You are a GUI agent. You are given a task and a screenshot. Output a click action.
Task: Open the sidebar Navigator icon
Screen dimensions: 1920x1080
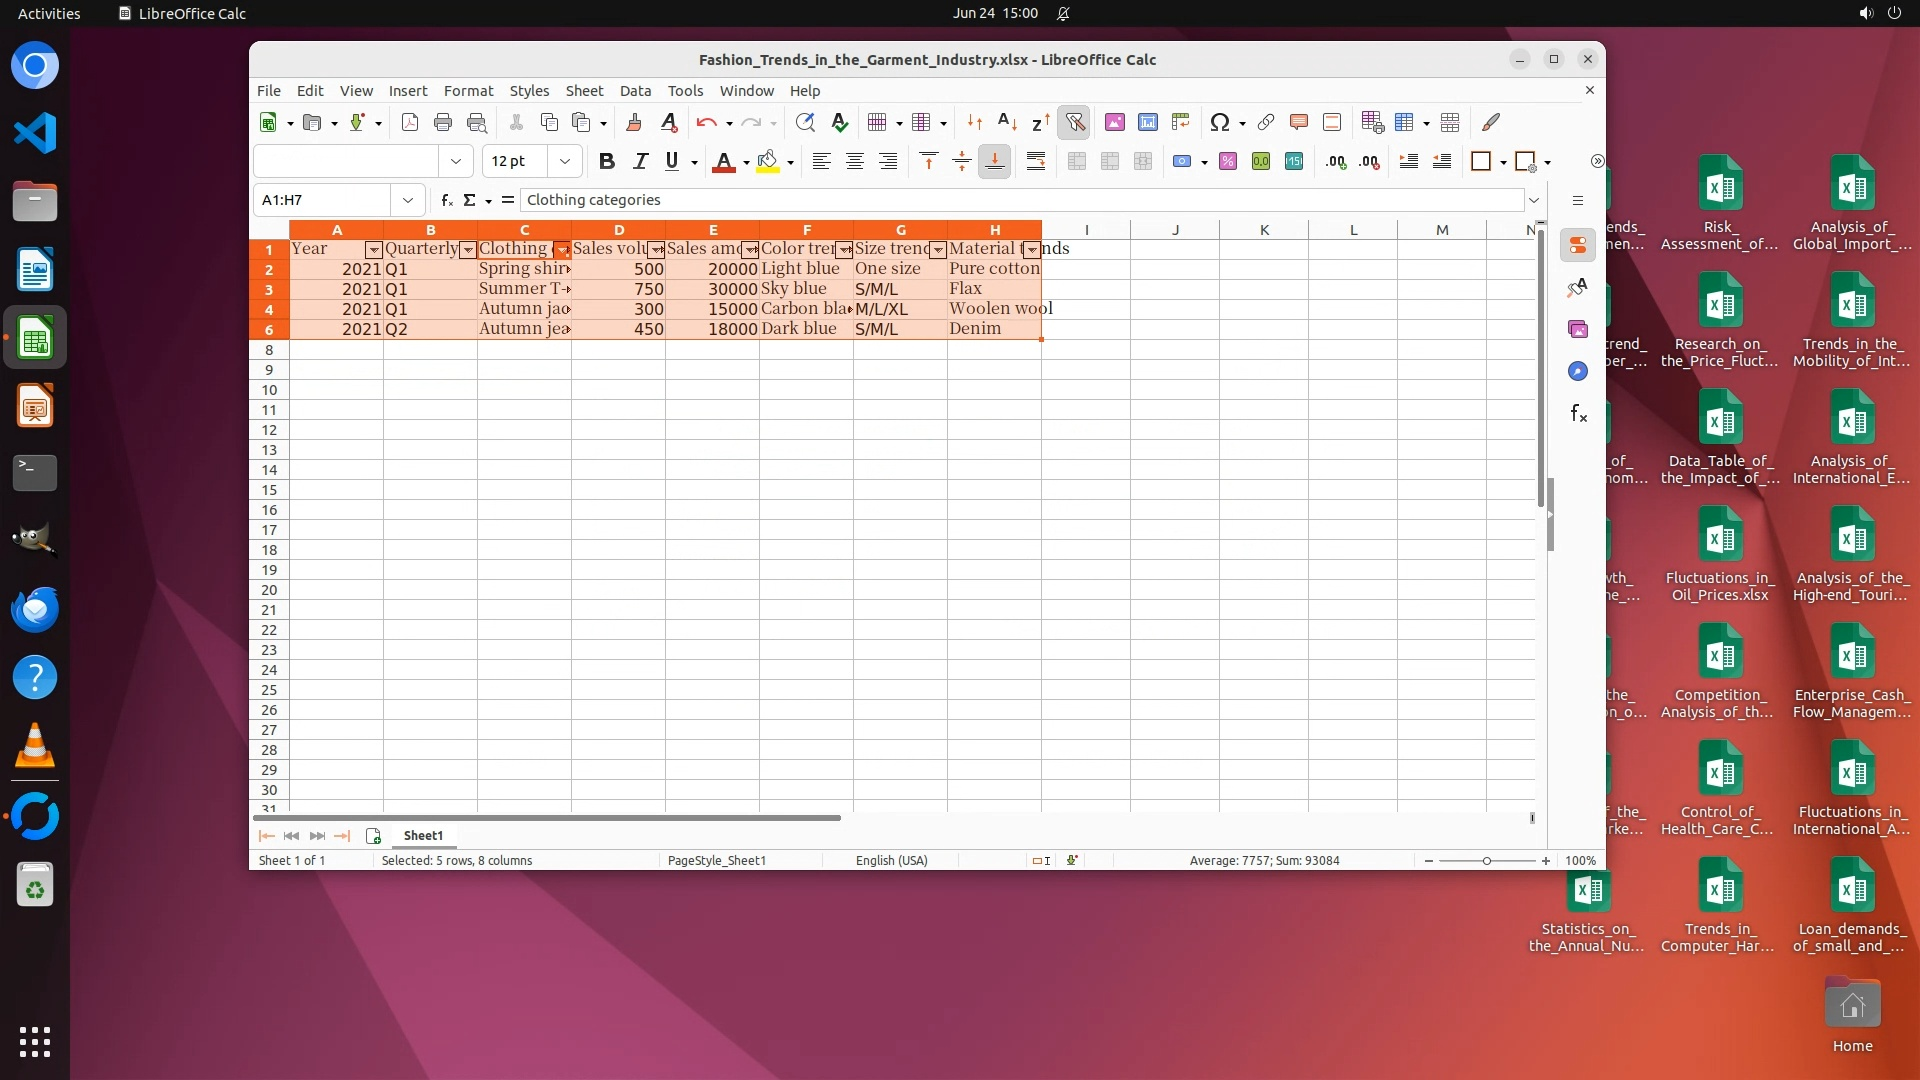click(x=1578, y=371)
